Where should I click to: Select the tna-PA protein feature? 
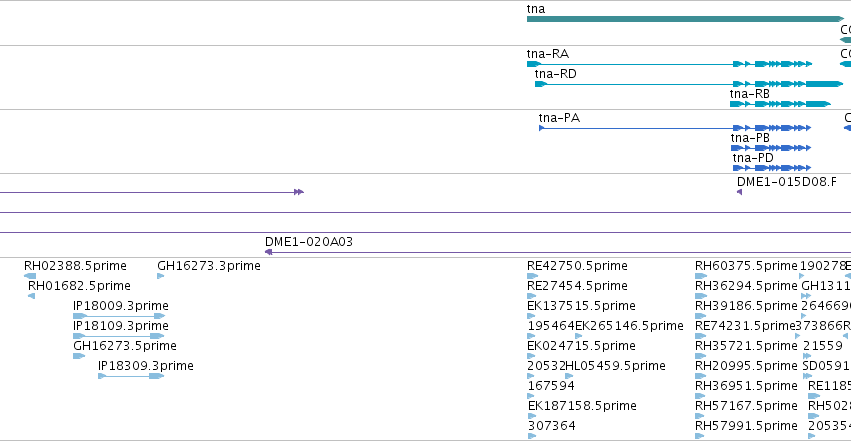coord(675,128)
